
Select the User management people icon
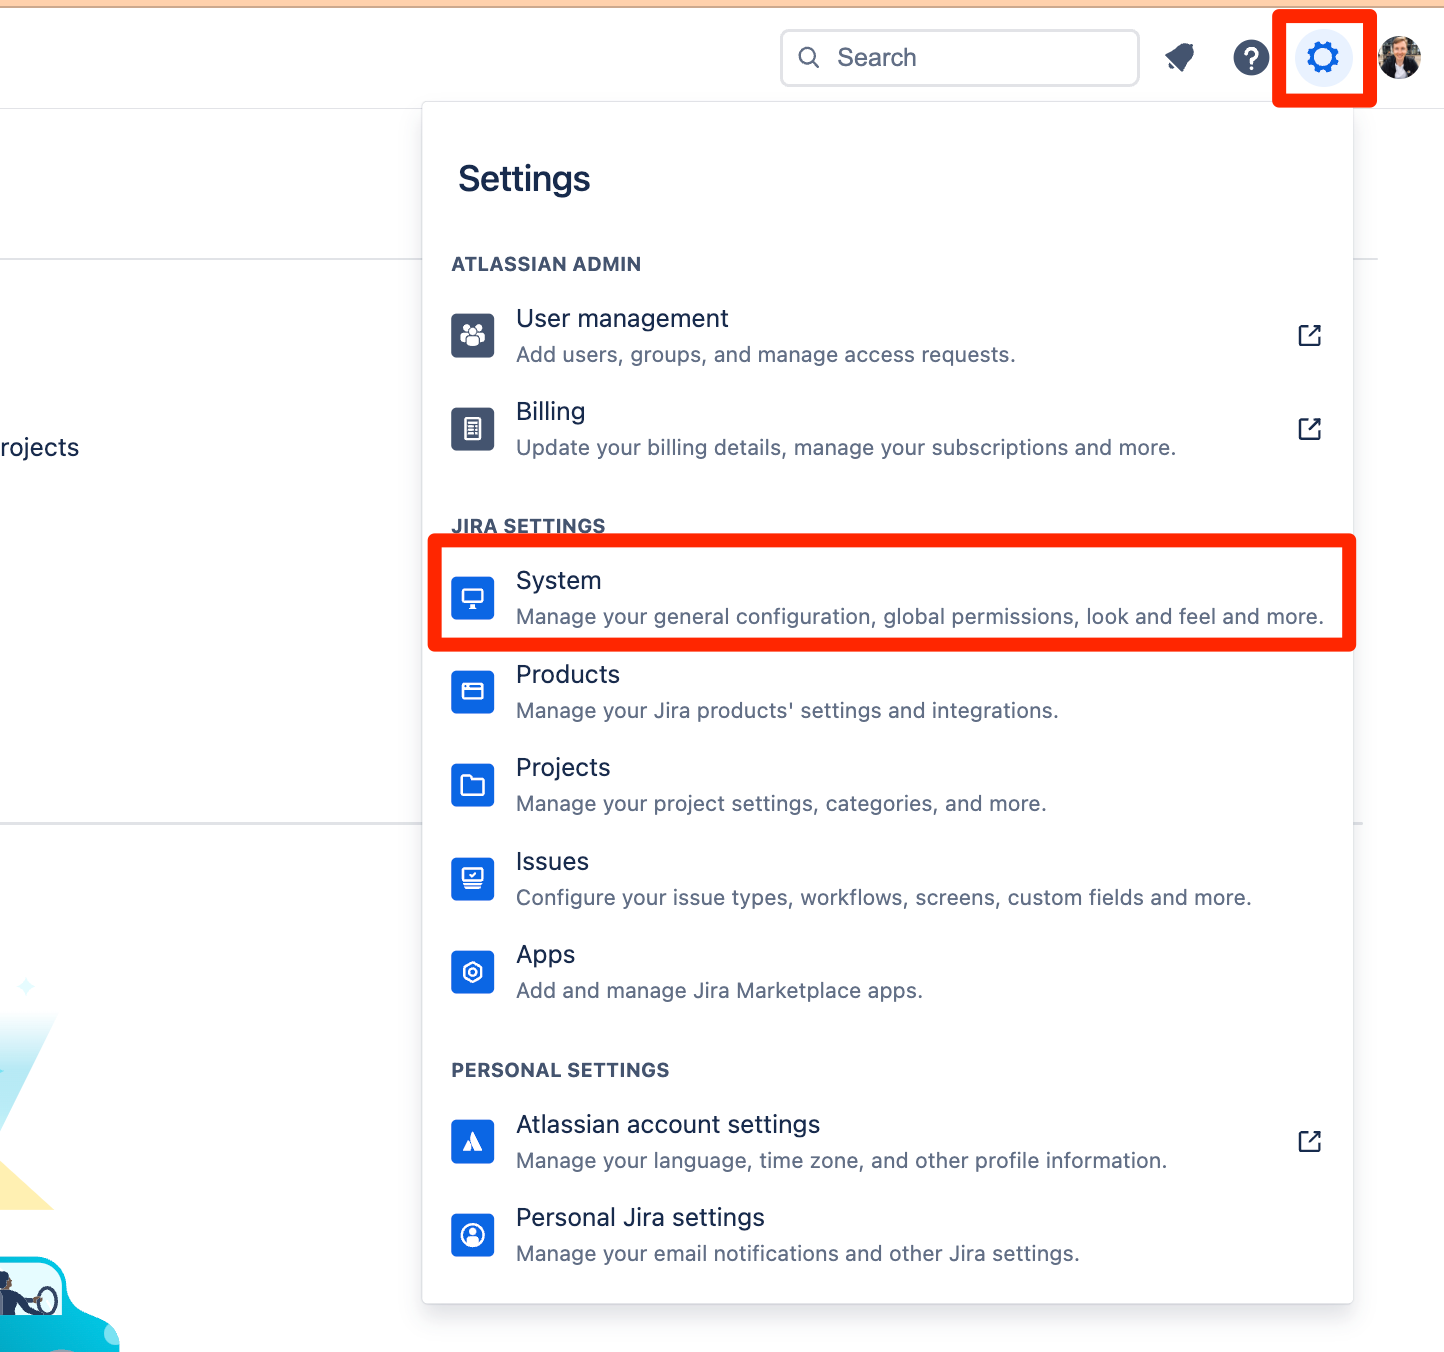tap(472, 335)
